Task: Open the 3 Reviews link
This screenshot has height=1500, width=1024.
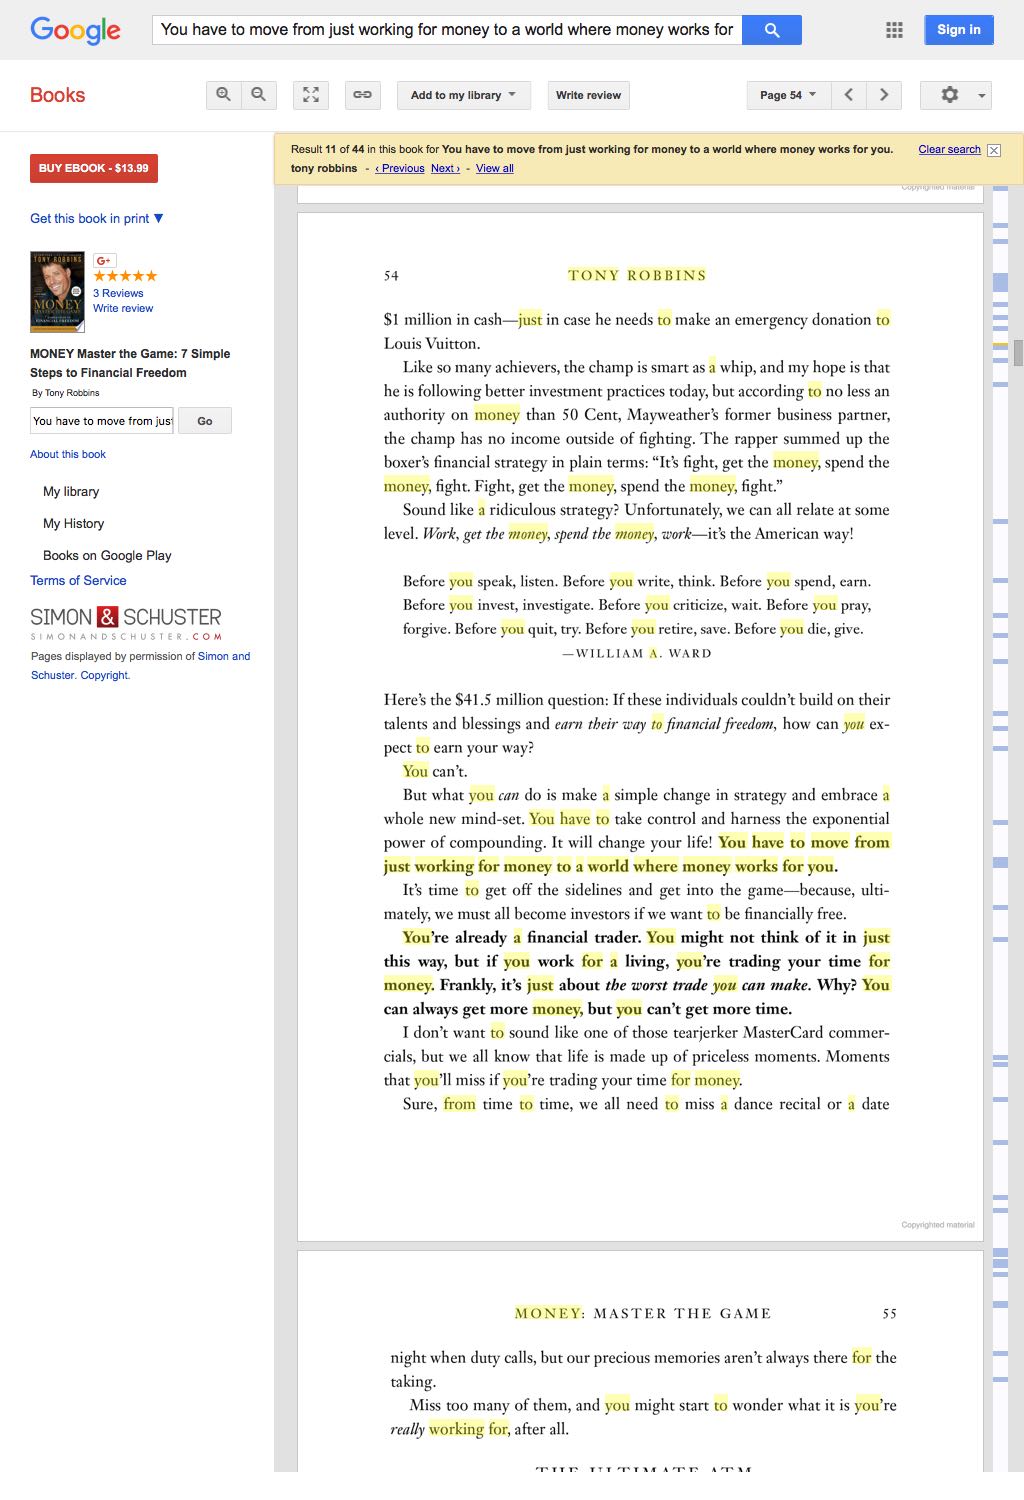Action: tap(118, 293)
